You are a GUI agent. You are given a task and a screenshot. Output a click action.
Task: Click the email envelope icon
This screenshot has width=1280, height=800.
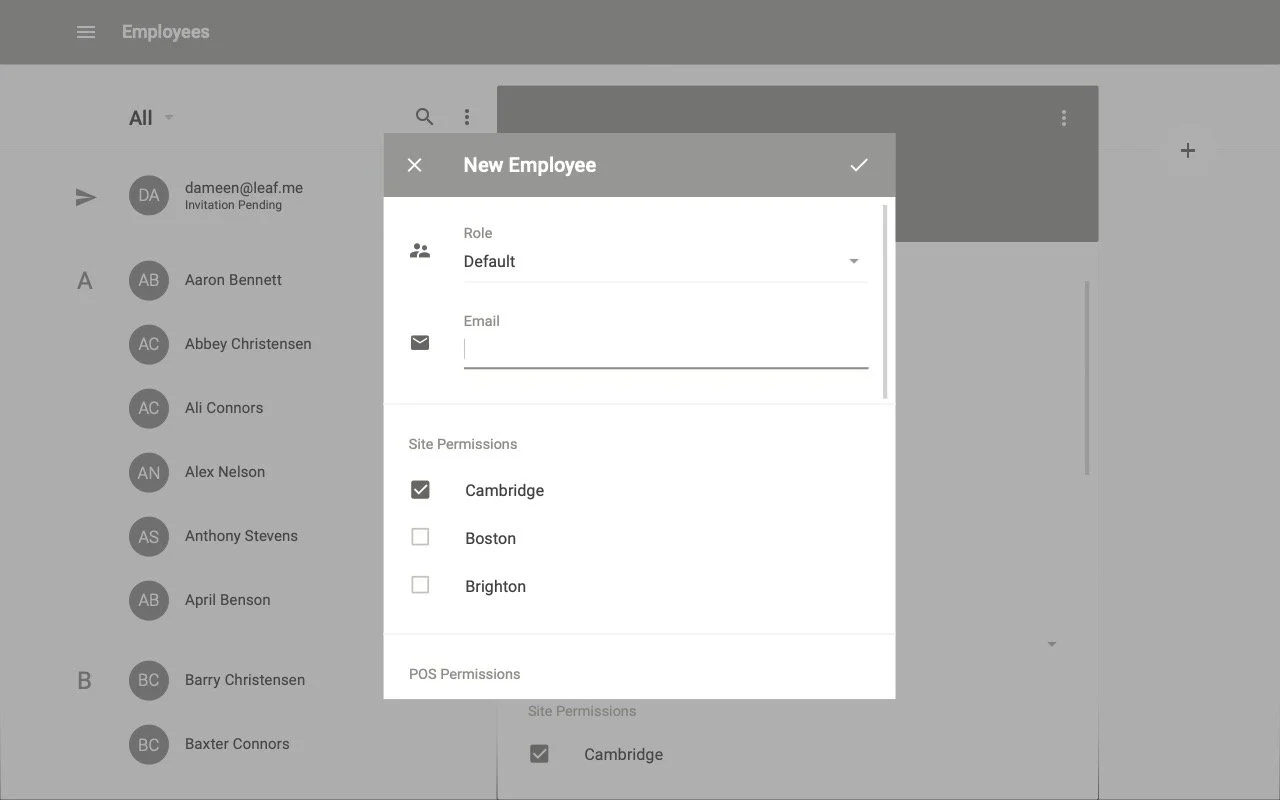click(419, 342)
